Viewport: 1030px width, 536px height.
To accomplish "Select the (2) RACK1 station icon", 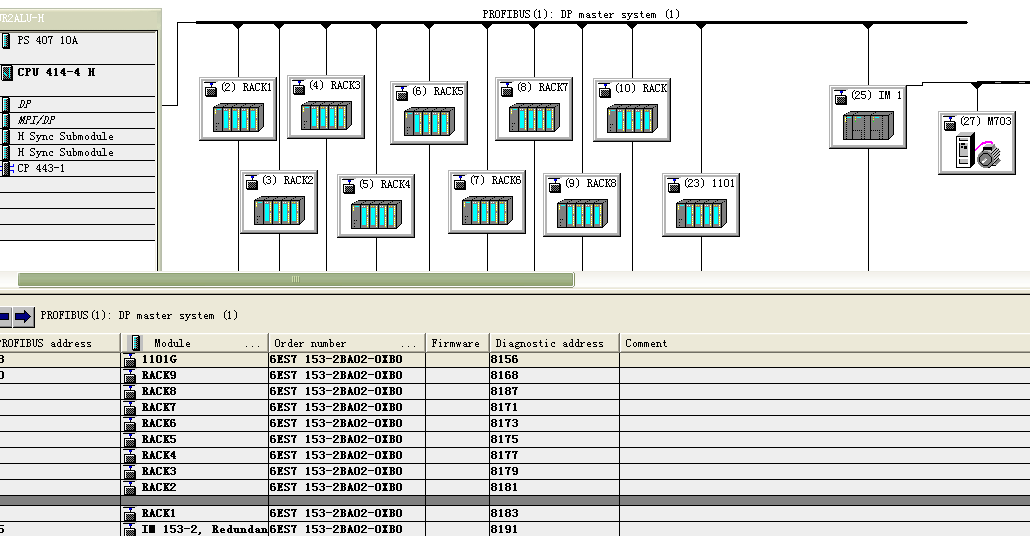I will point(238,109).
